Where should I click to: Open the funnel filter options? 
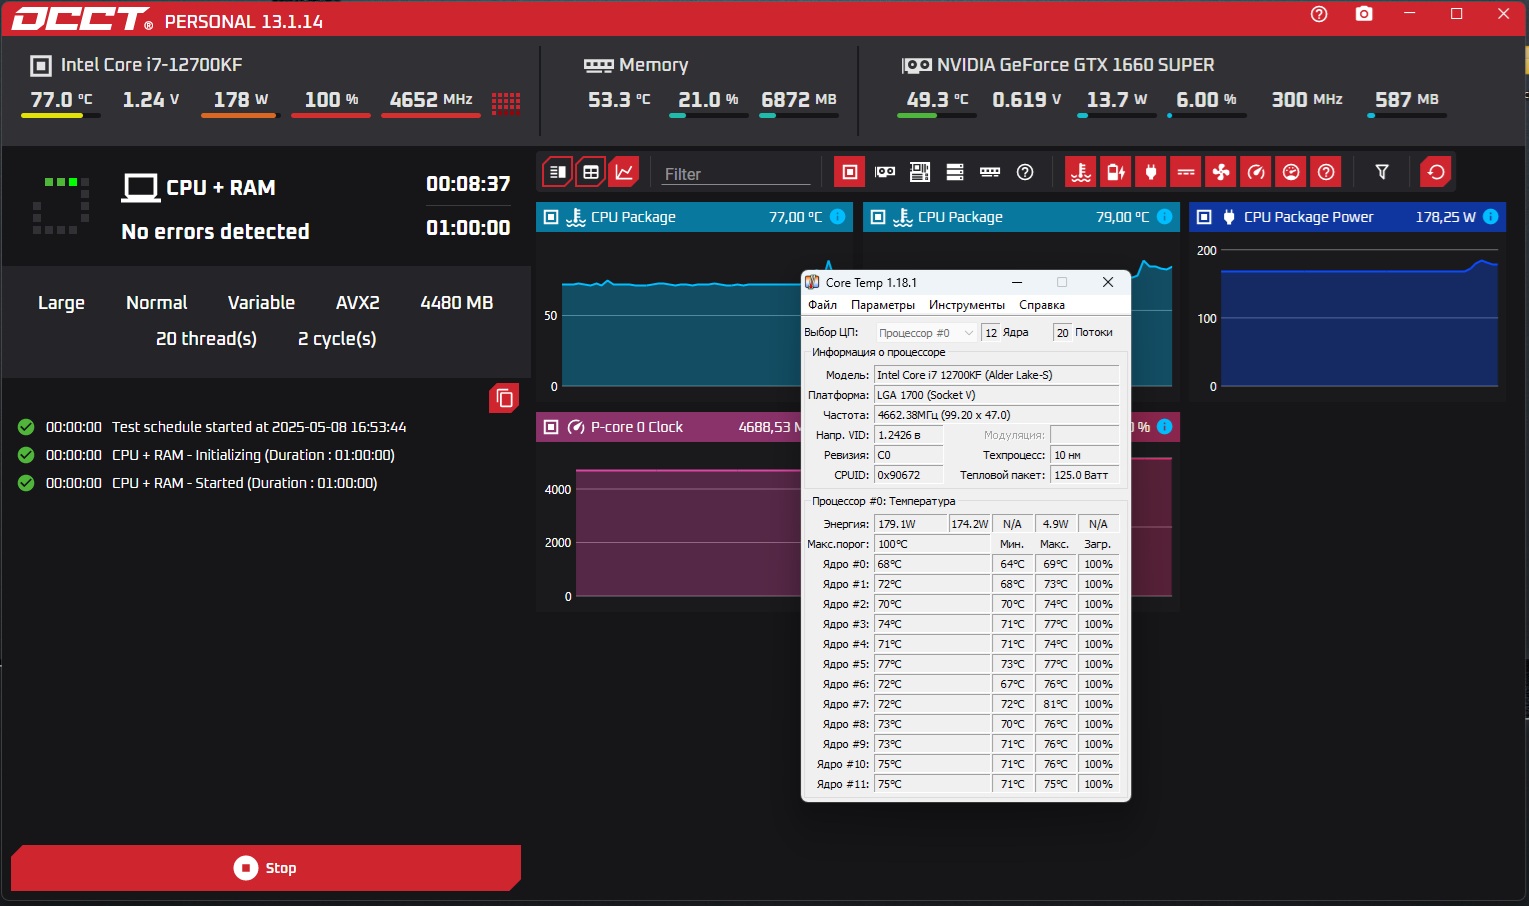click(1382, 172)
